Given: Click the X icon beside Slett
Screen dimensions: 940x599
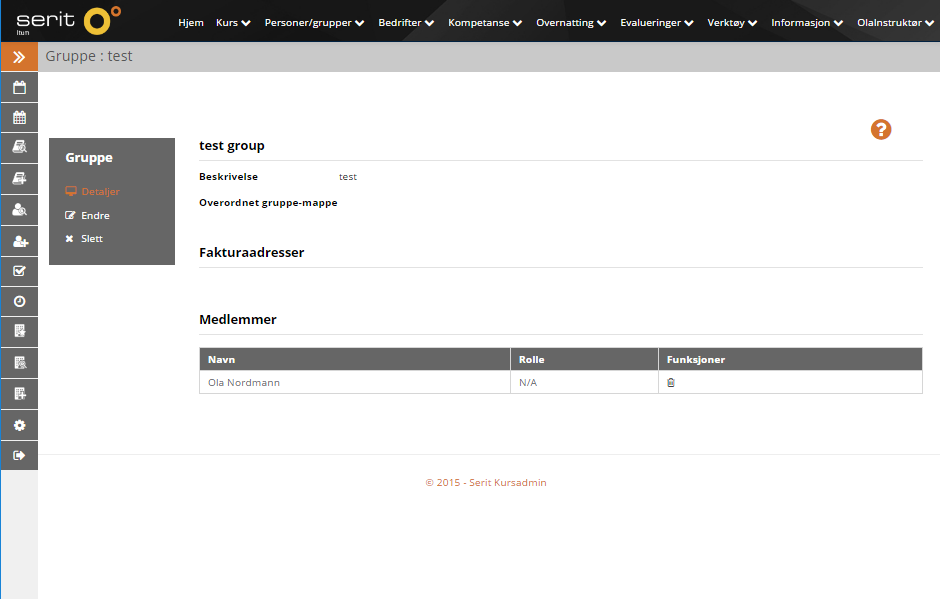Looking at the screenshot, I should (70, 239).
